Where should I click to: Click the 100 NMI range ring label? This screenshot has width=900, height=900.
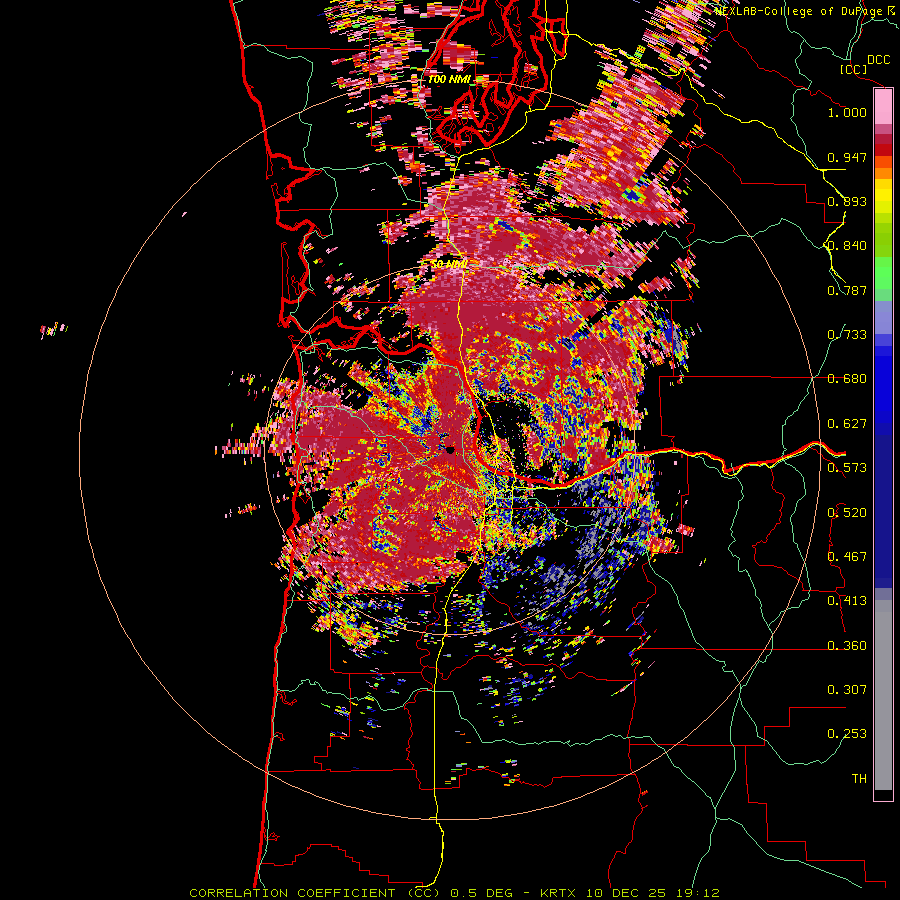(449, 79)
